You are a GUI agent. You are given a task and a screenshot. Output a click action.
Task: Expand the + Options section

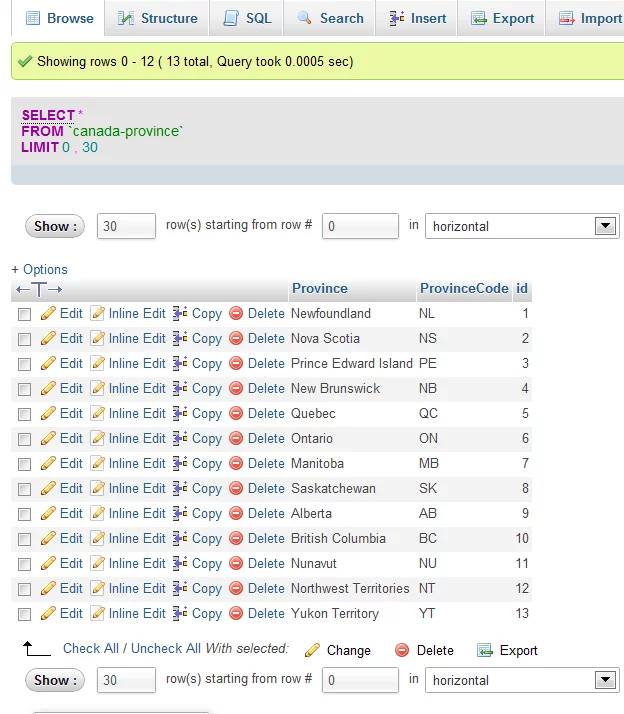(39, 269)
